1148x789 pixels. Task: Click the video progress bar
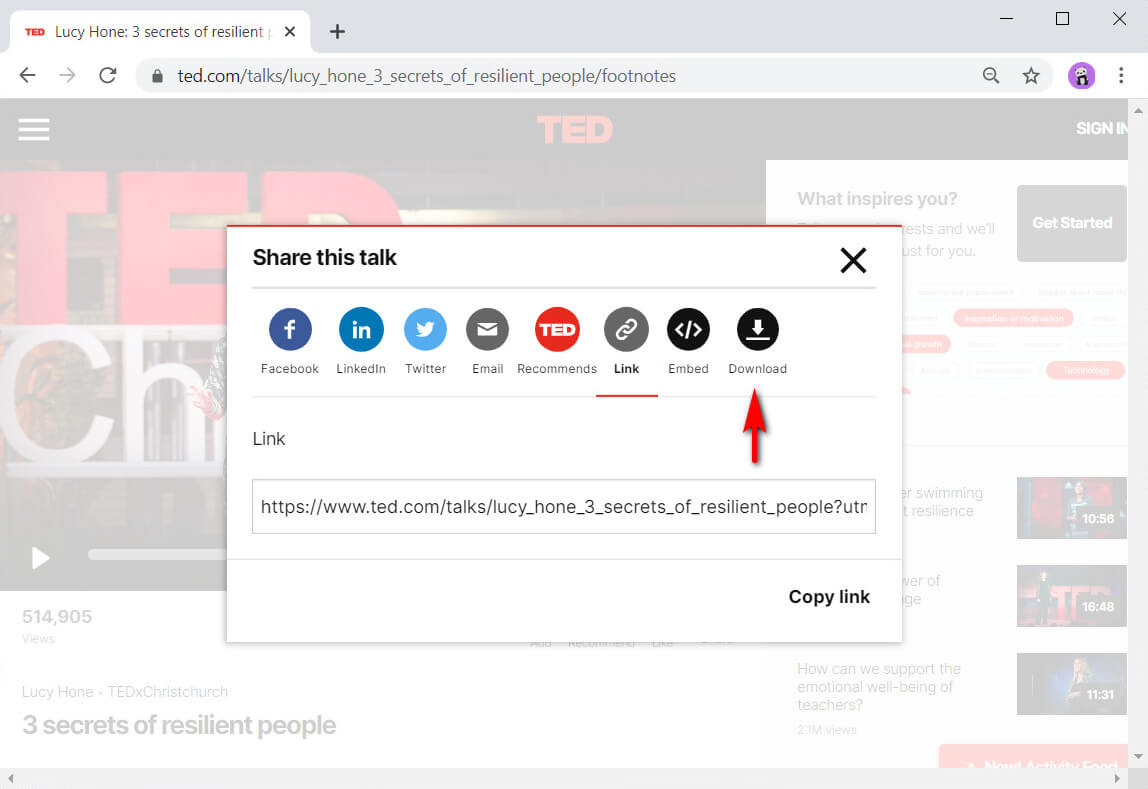tap(157, 555)
